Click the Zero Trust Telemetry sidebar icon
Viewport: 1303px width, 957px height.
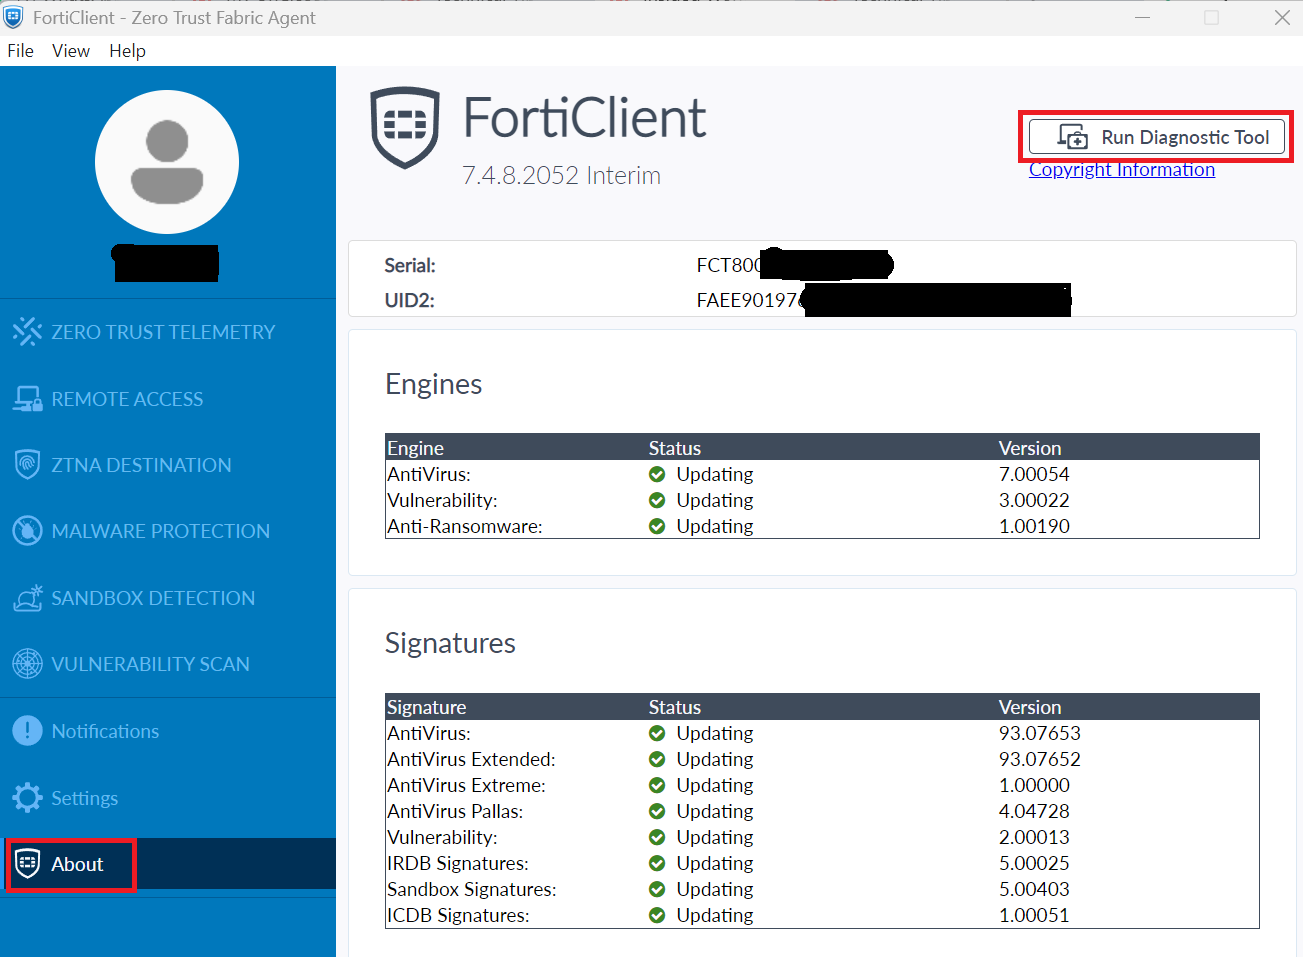[27, 331]
